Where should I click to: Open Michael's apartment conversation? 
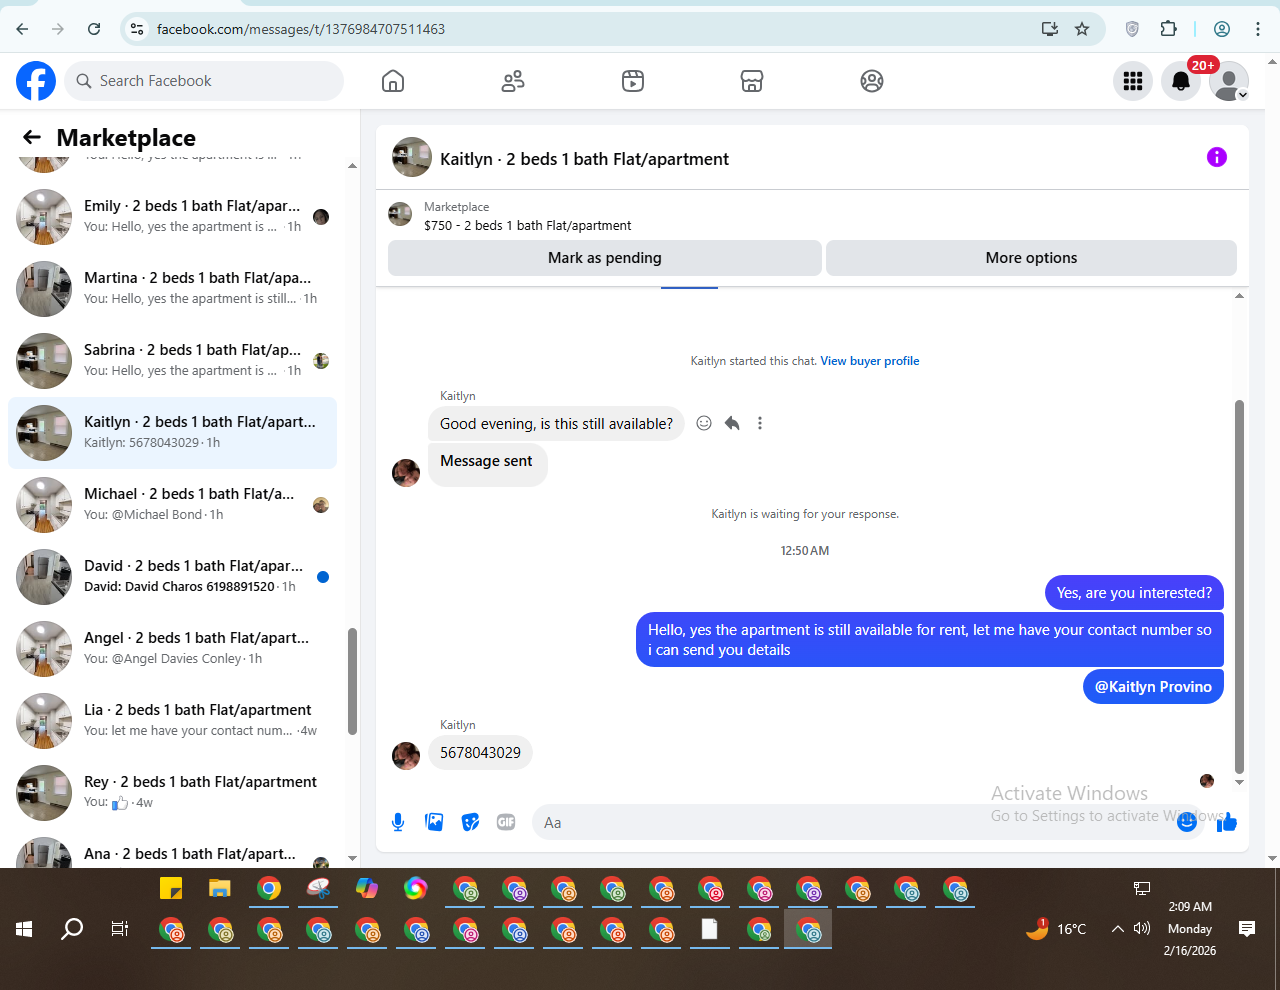click(x=172, y=505)
